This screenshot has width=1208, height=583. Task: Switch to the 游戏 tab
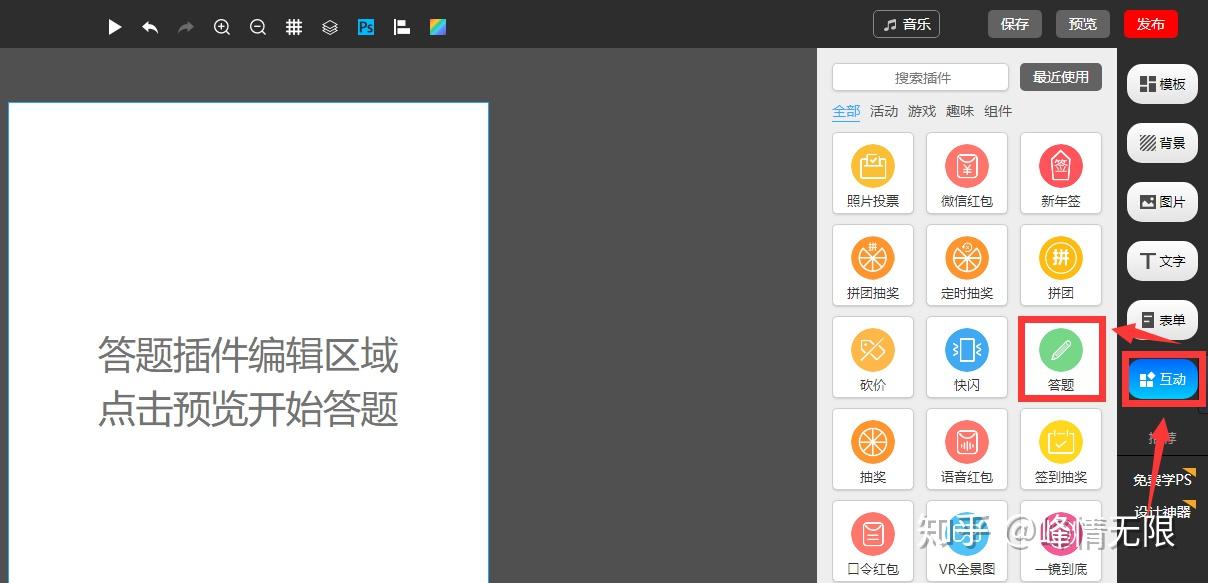(x=922, y=111)
